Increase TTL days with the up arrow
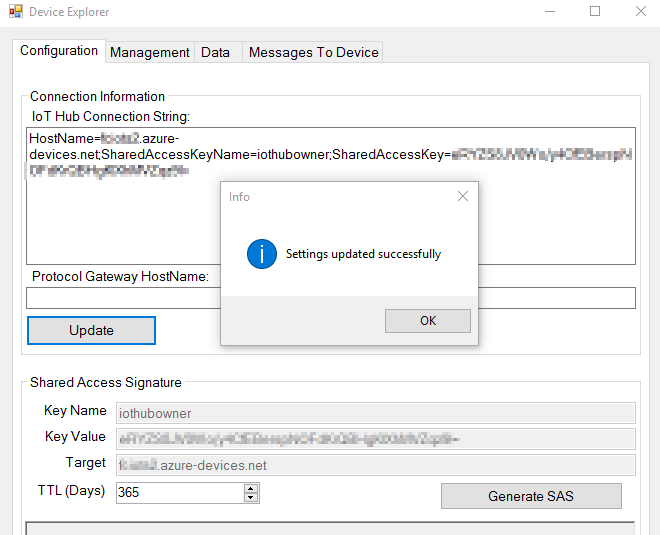 coord(251,488)
